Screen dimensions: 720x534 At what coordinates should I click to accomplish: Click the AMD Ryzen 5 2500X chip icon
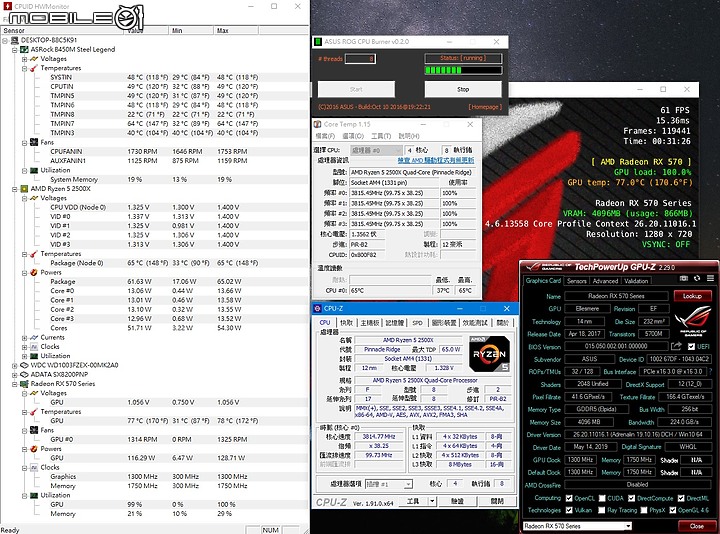(x=24, y=189)
